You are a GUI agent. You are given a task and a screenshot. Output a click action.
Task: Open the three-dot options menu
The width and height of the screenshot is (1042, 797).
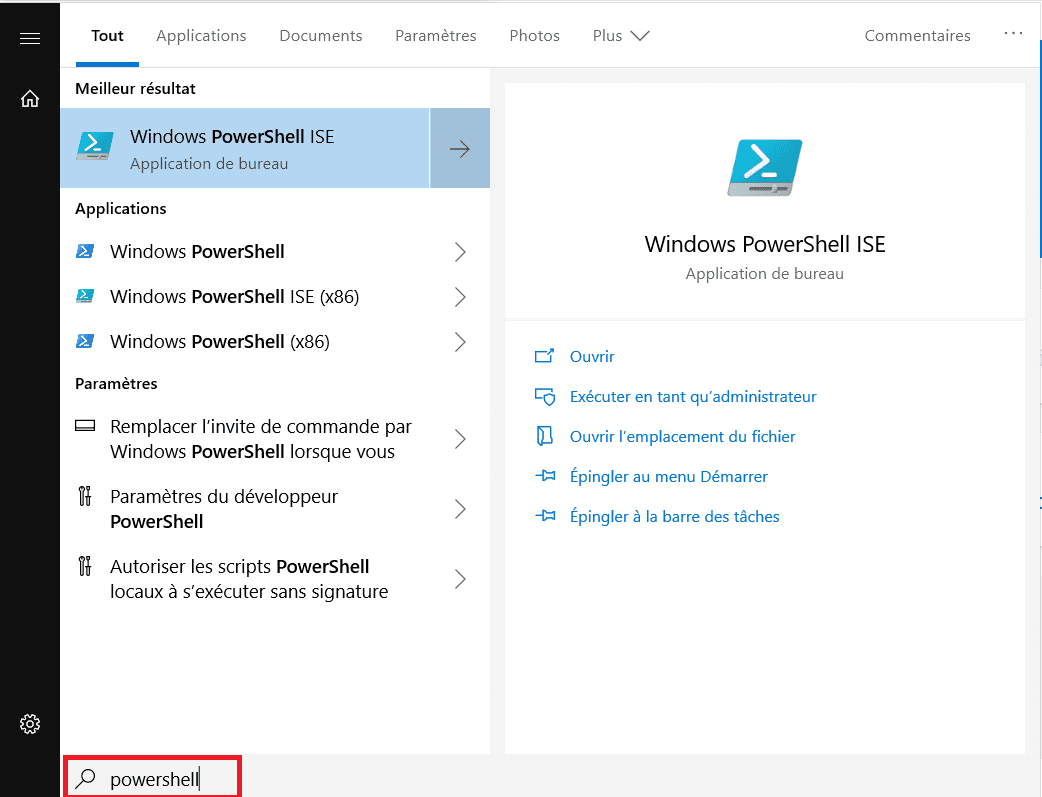1013,33
